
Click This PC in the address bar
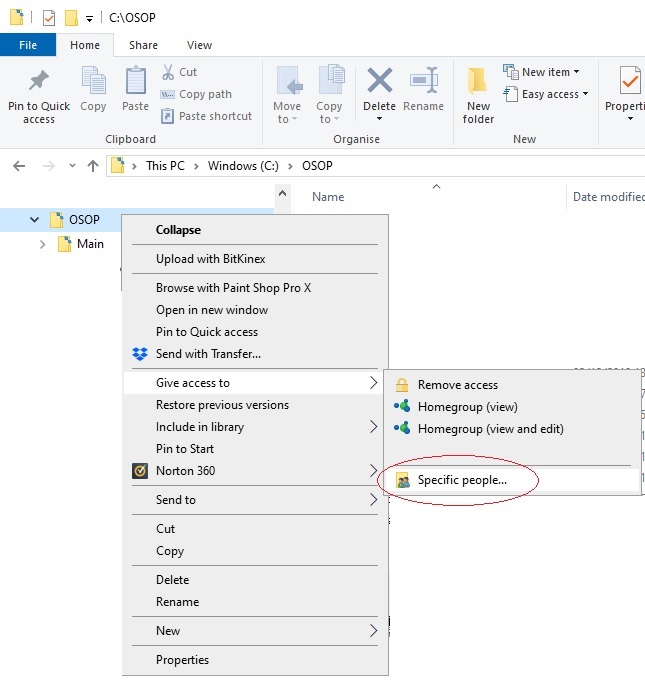point(165,166)
